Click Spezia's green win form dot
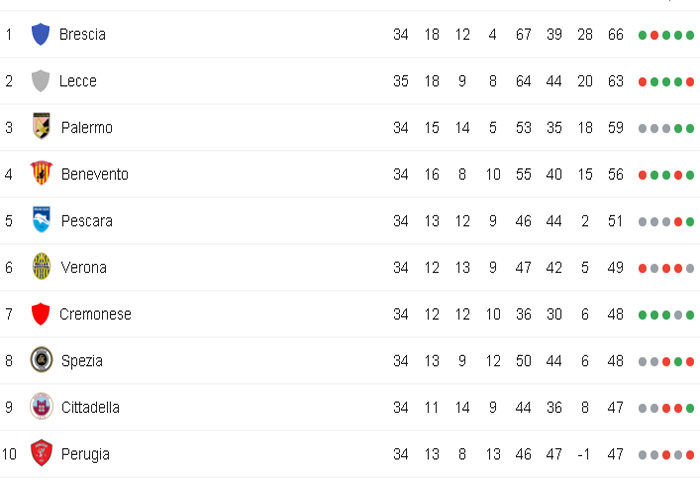This screenshot has height=480, width=700. (678, 362)
